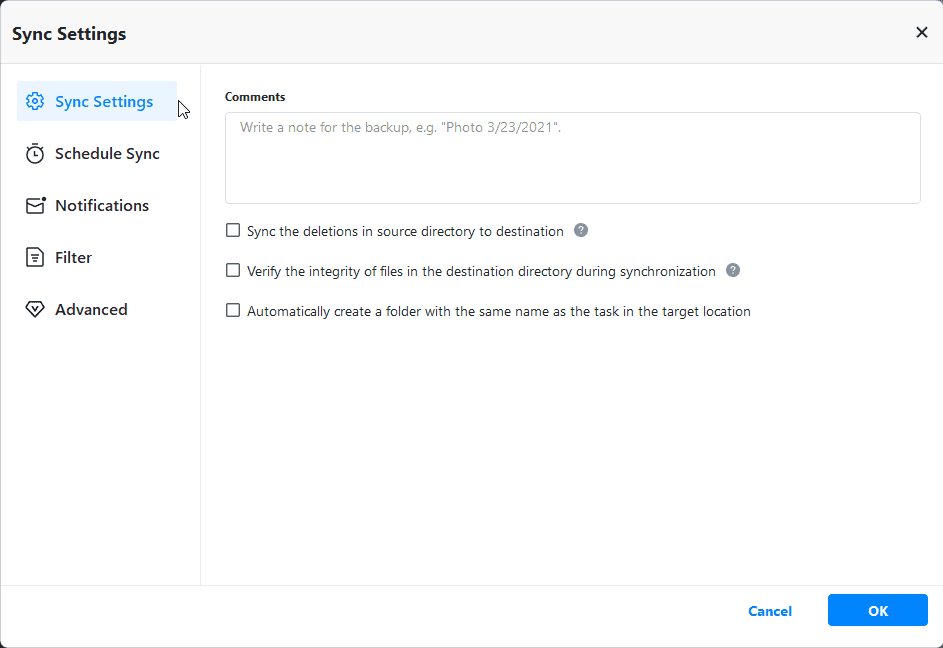Image resolution: width=943 pixels, height=648 pixels.
Task: Click the Sync Settings dialog title text
Action: tap(69, 34)
